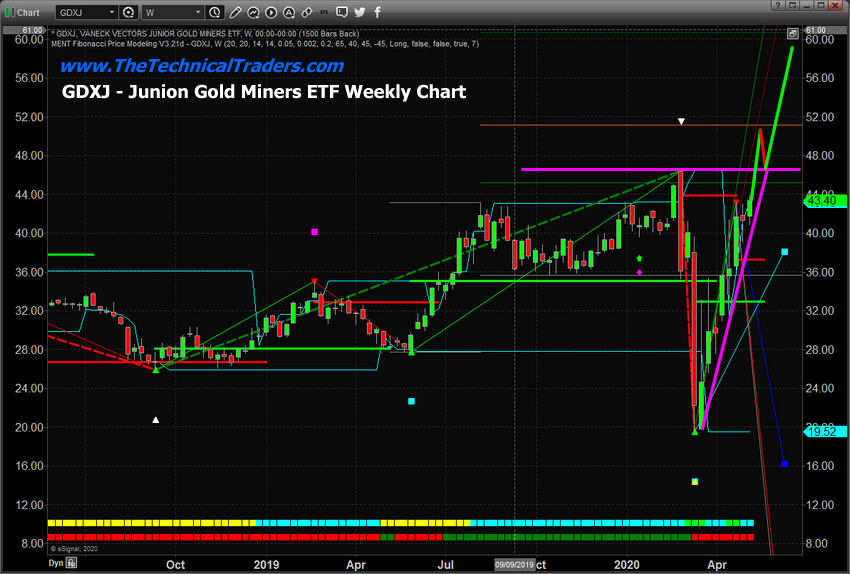The image size is (850, 574).
Task: Open the window options dropdown button
Action: (x=793, y=5)
